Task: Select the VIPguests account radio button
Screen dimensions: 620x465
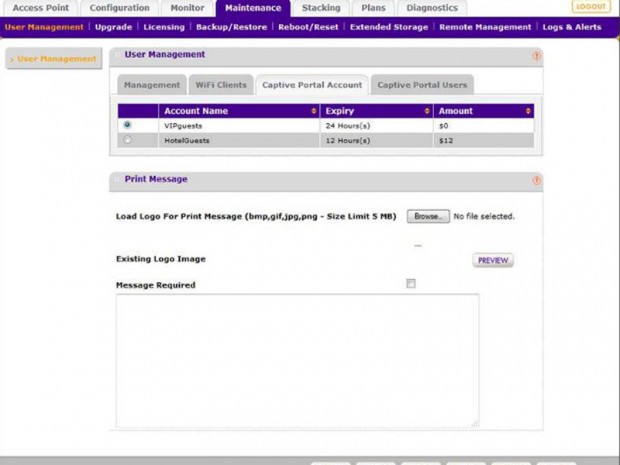Action: [x=127, y=126]
